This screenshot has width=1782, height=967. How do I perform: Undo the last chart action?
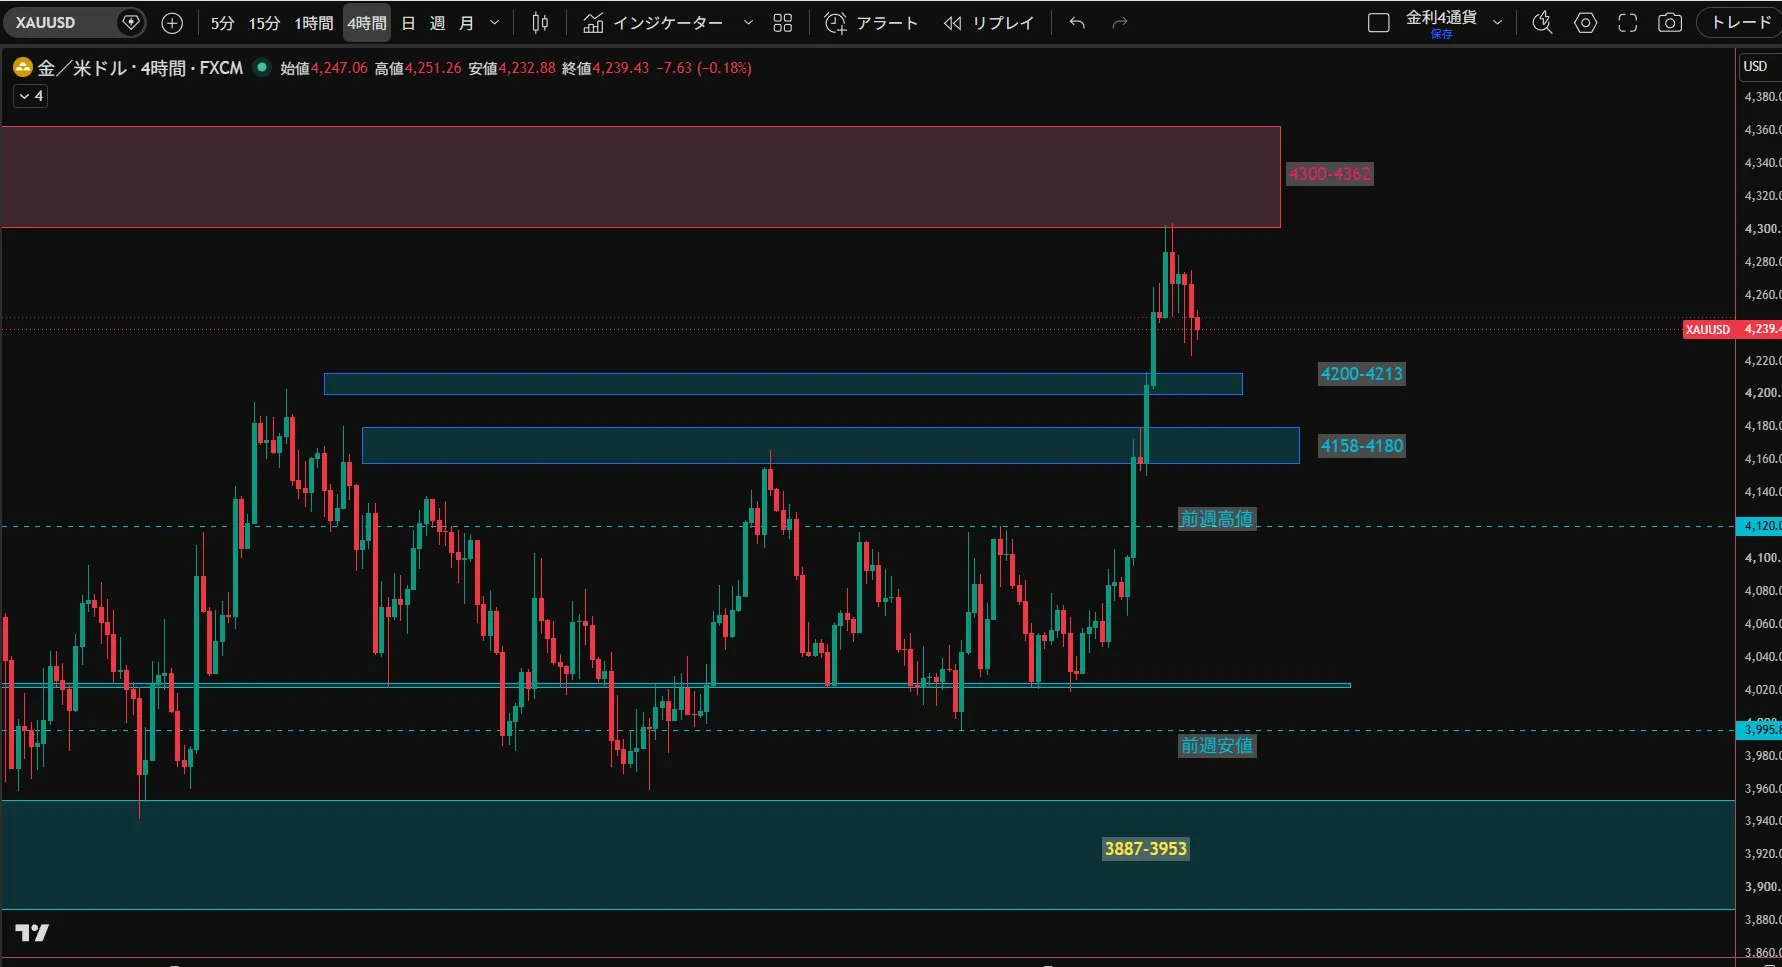[x=1077, y=23]
